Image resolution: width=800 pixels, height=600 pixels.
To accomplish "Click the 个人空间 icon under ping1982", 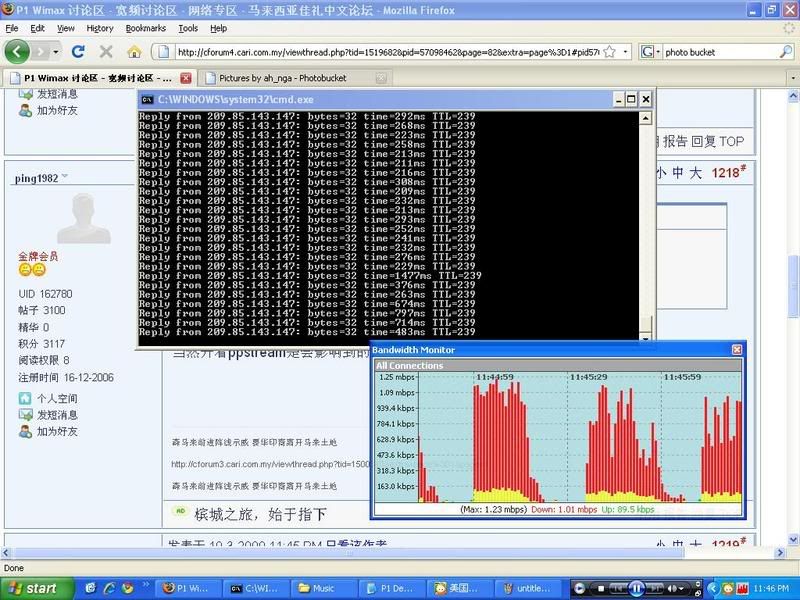I will [25, 398].
